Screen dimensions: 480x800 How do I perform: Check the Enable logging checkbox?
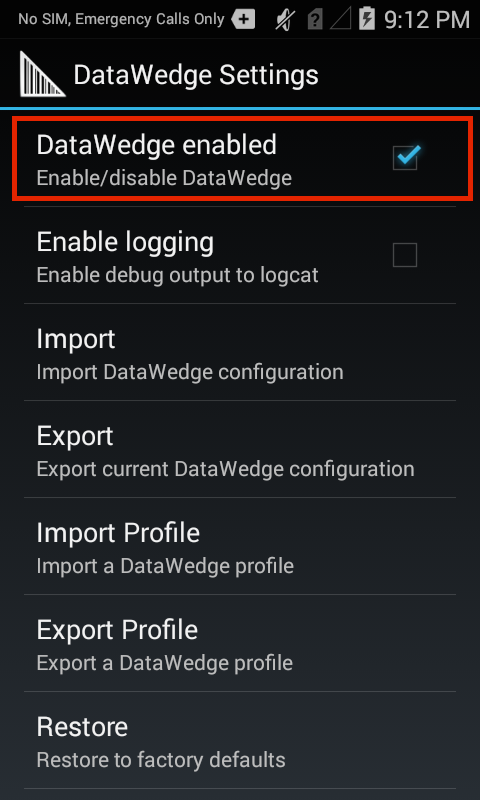point(405,255)
